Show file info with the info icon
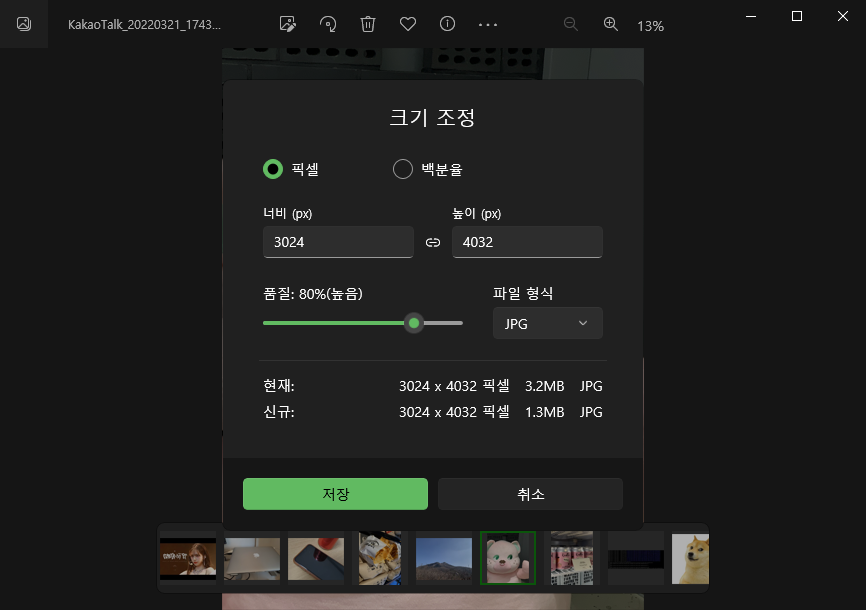 coord(447,24)
